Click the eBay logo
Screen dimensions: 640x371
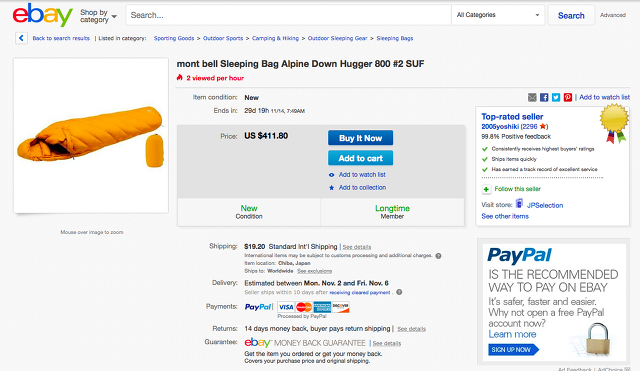point(42,15)
